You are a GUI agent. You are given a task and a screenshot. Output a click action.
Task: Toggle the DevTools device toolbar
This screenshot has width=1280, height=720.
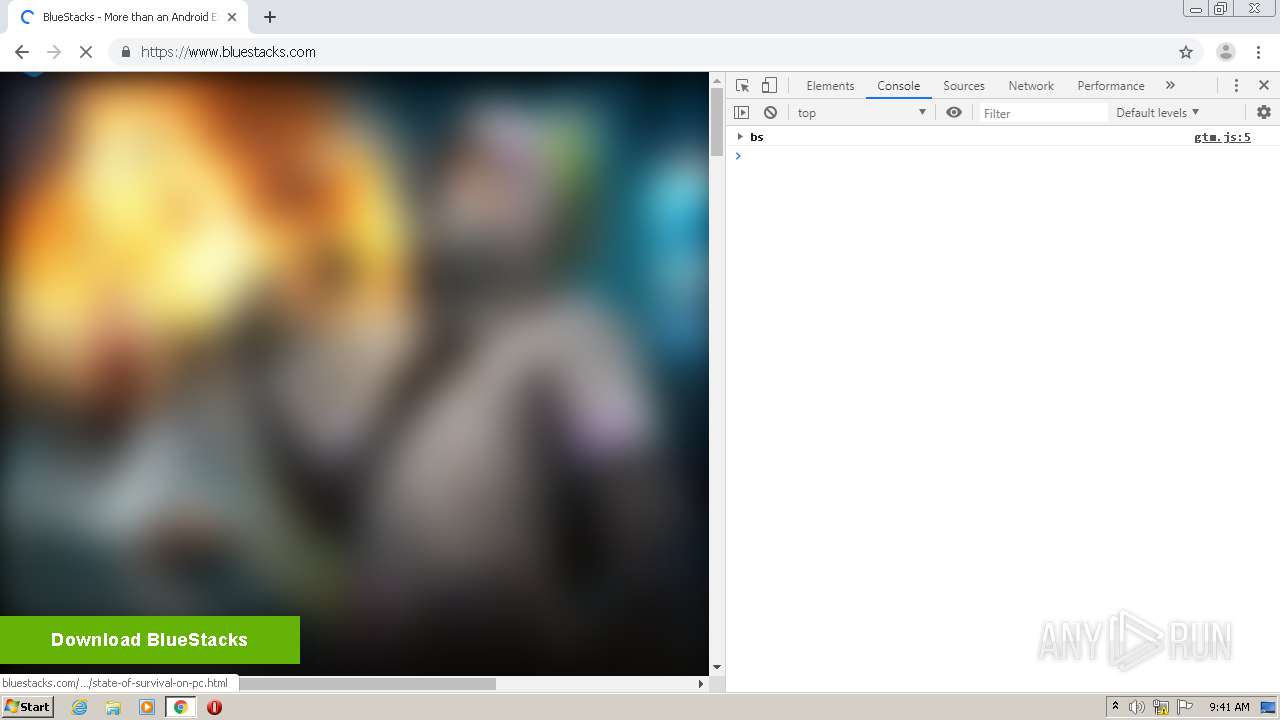(x=769, y=85)
